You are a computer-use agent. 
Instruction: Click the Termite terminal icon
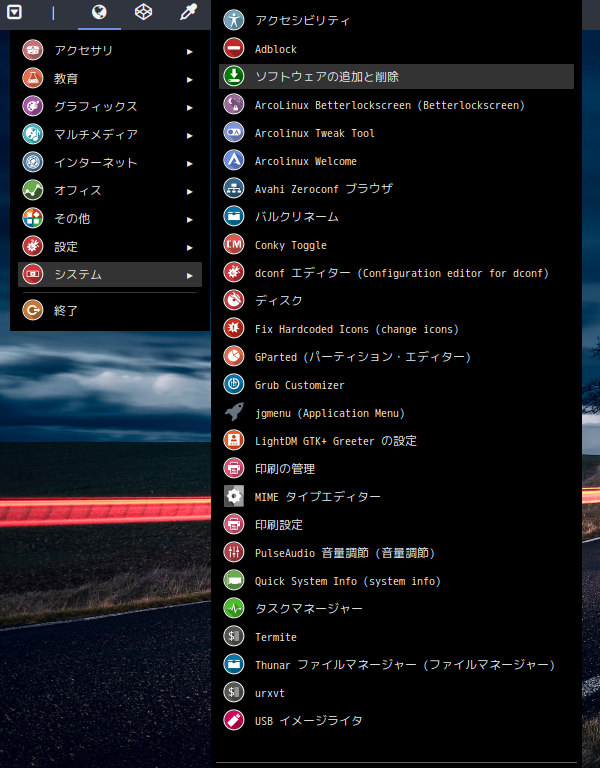coord(234,636)
